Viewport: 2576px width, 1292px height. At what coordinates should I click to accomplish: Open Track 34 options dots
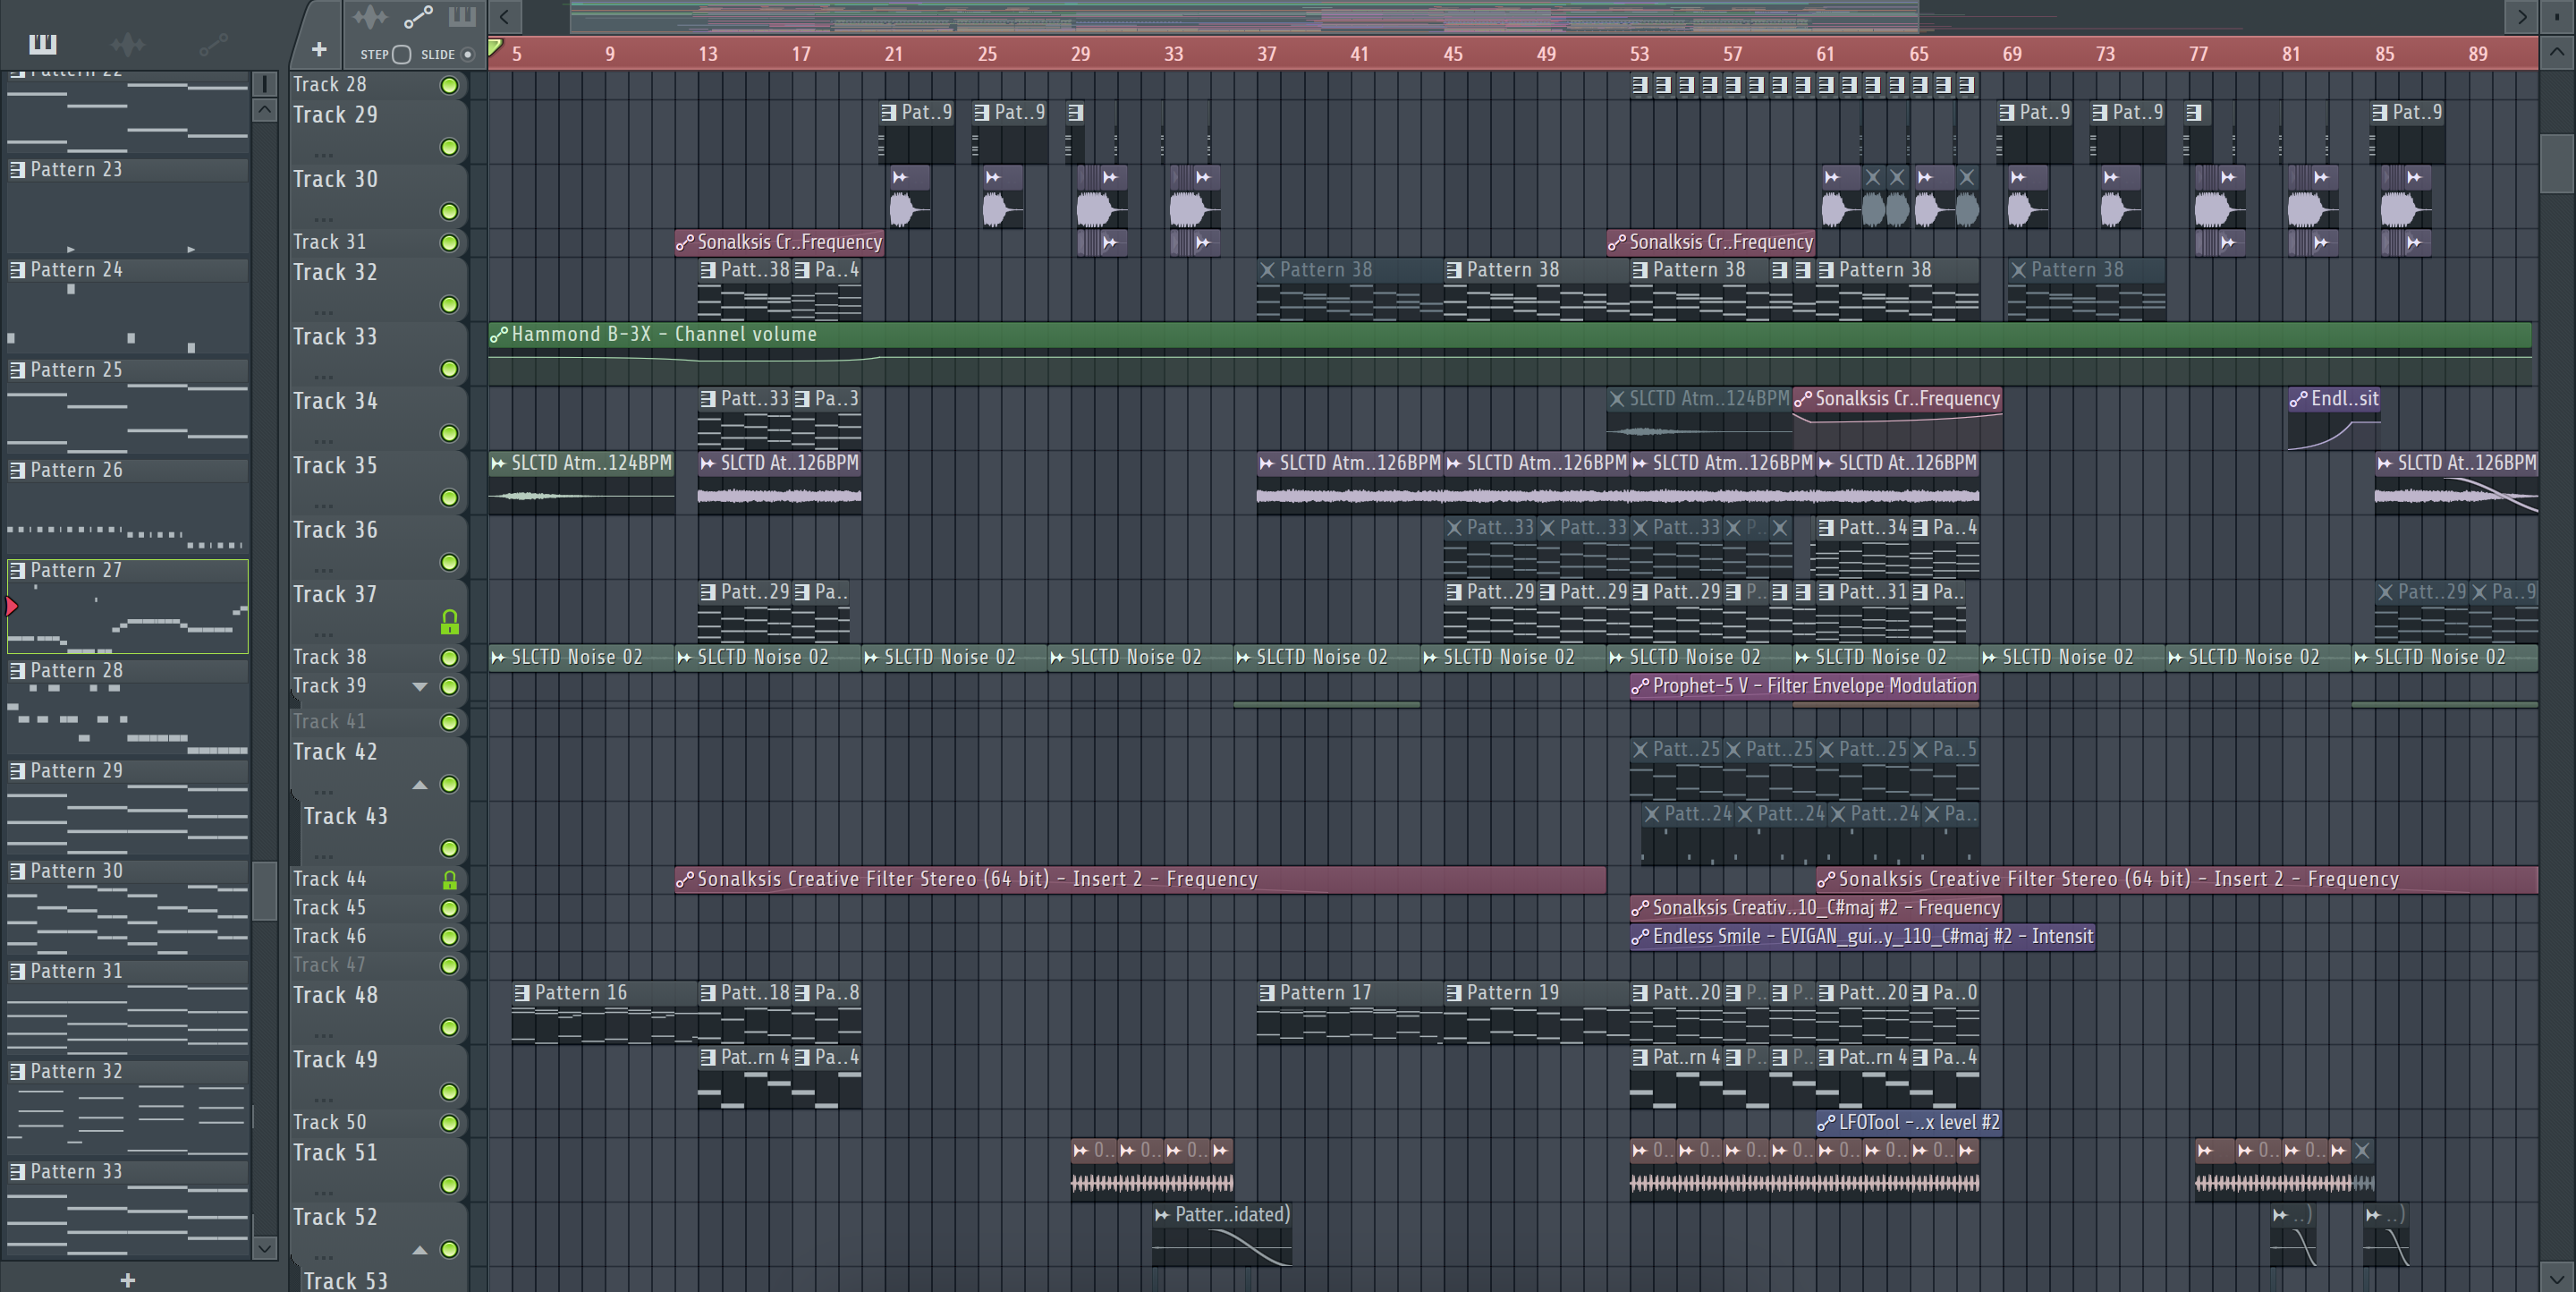[x=323, y=441]
